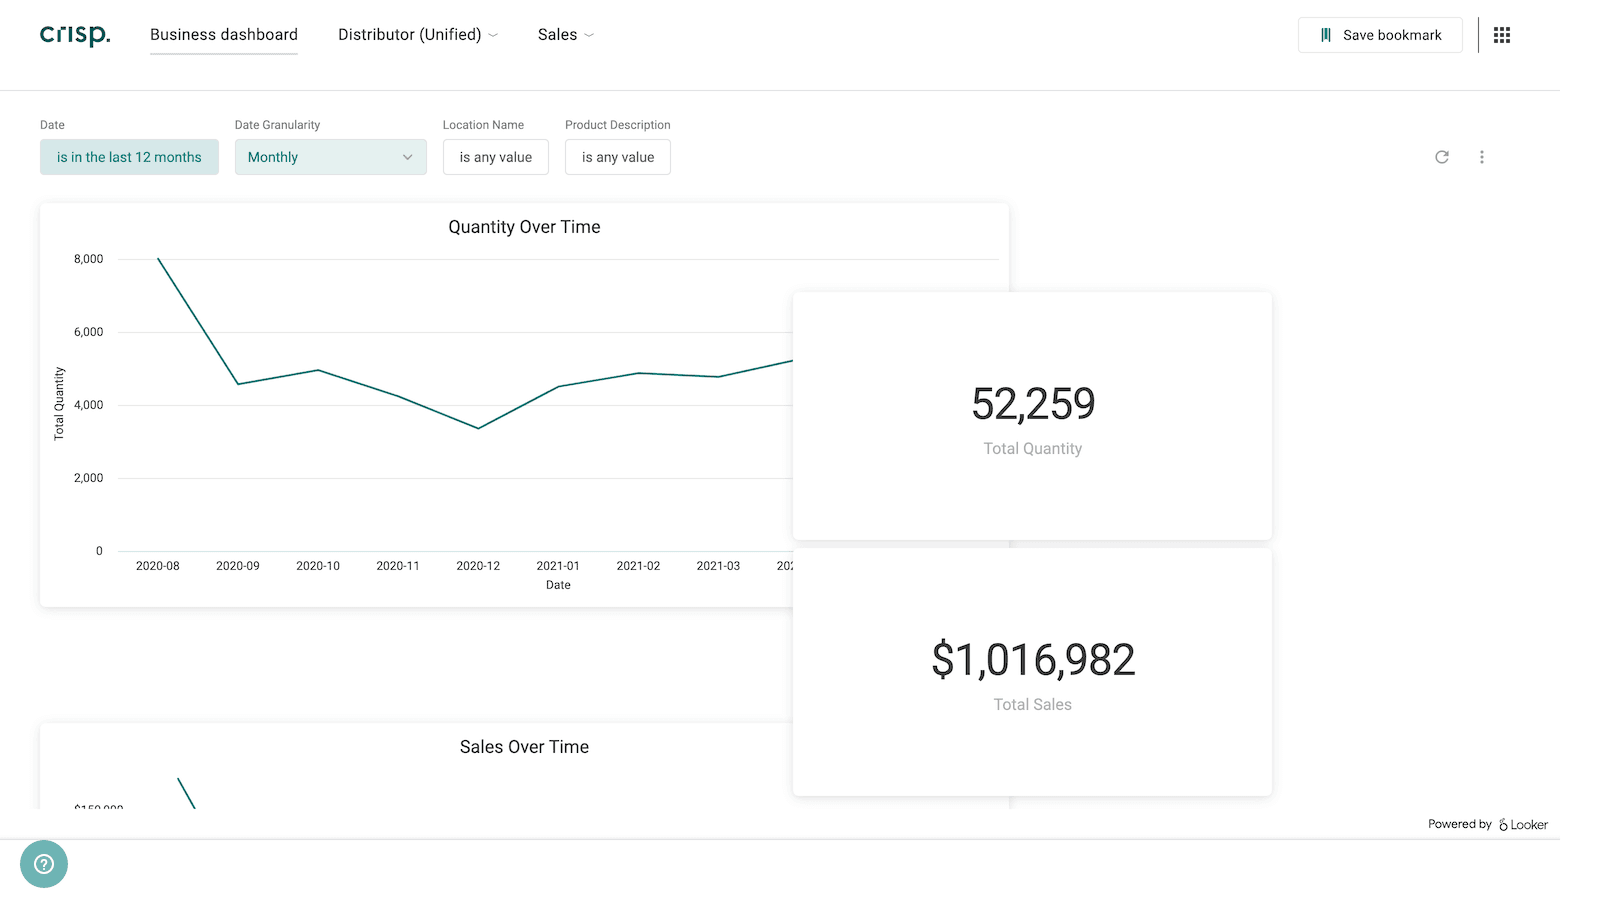Click the Total Sales tile
Viewport: 1600px width, 900px height.
coord(1032,672)
